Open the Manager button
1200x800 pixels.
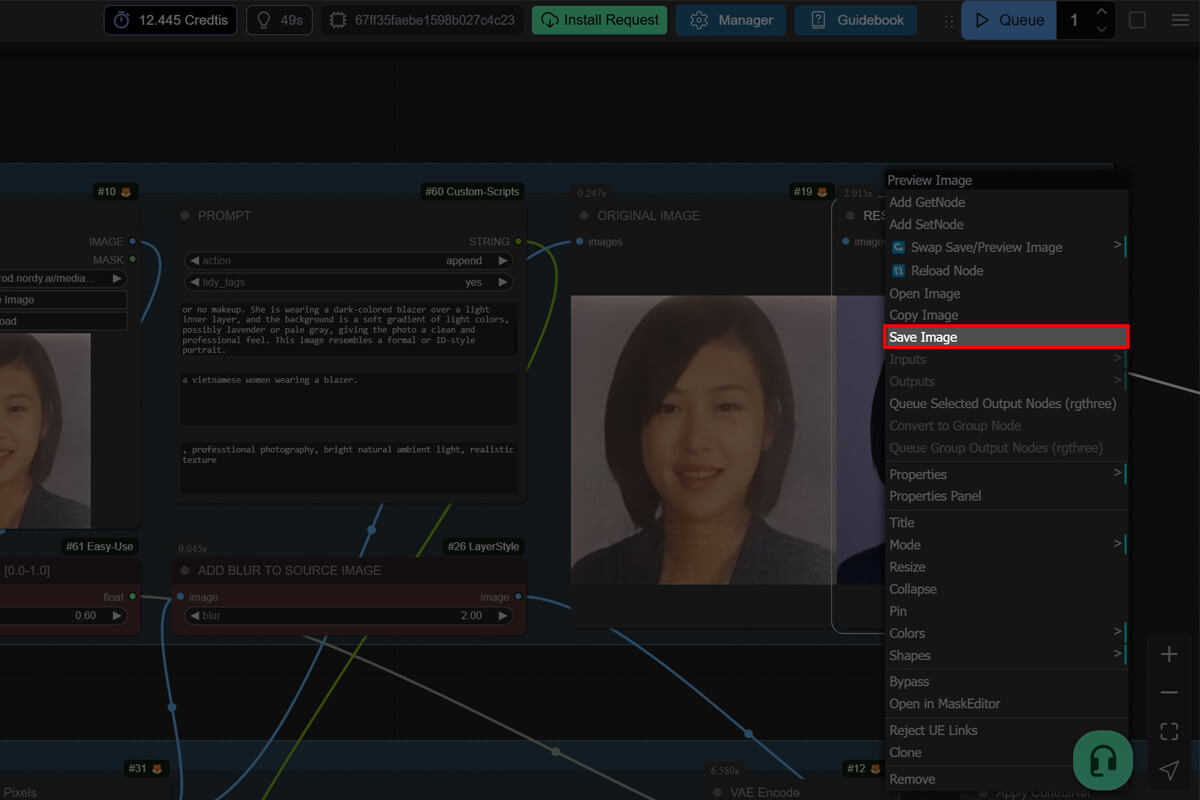pos(730,20)
